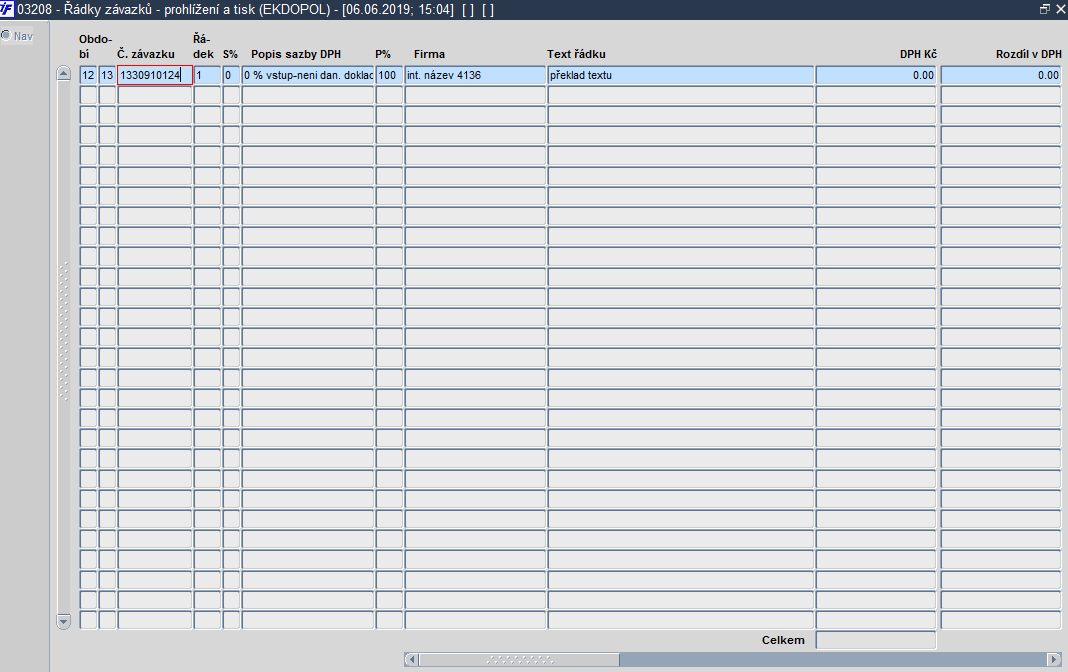
Task: Click the horizontal scrollbar thumb
Action: (x=519, y=659)
